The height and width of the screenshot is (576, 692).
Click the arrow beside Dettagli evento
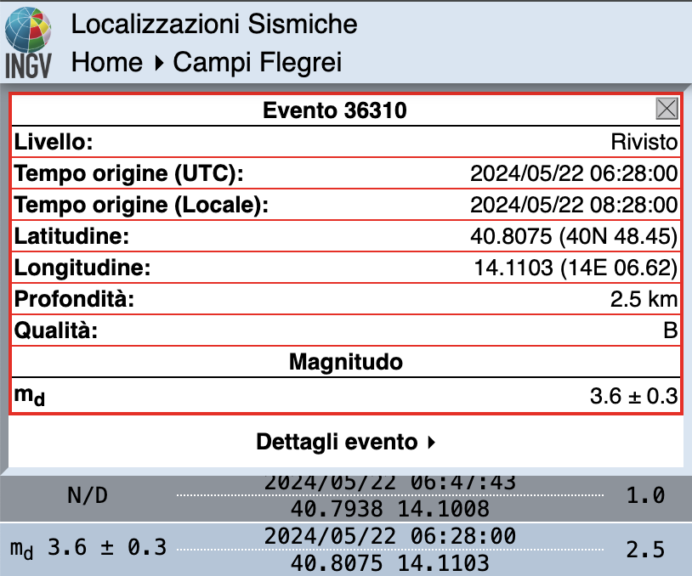[431, 441]
